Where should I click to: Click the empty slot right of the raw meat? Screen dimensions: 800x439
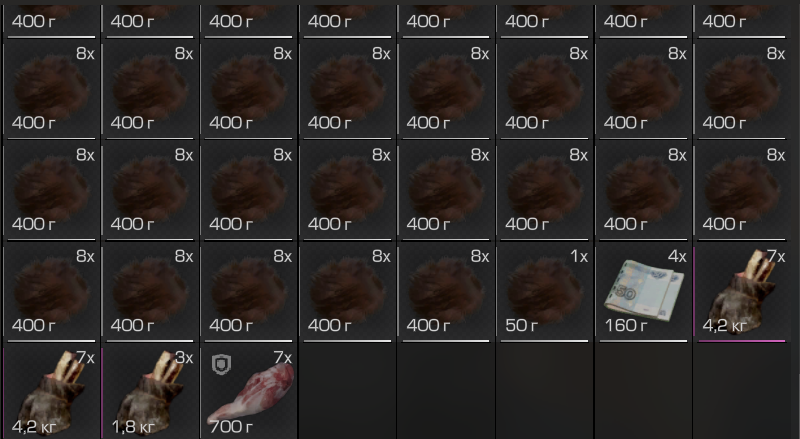(x=347, y=392)
